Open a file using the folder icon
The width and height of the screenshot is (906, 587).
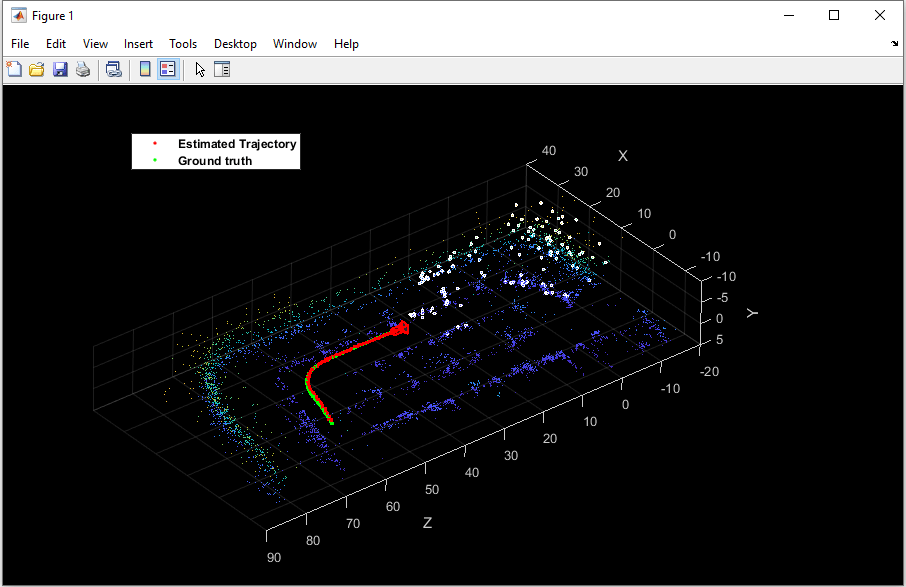tap(37, 69)
